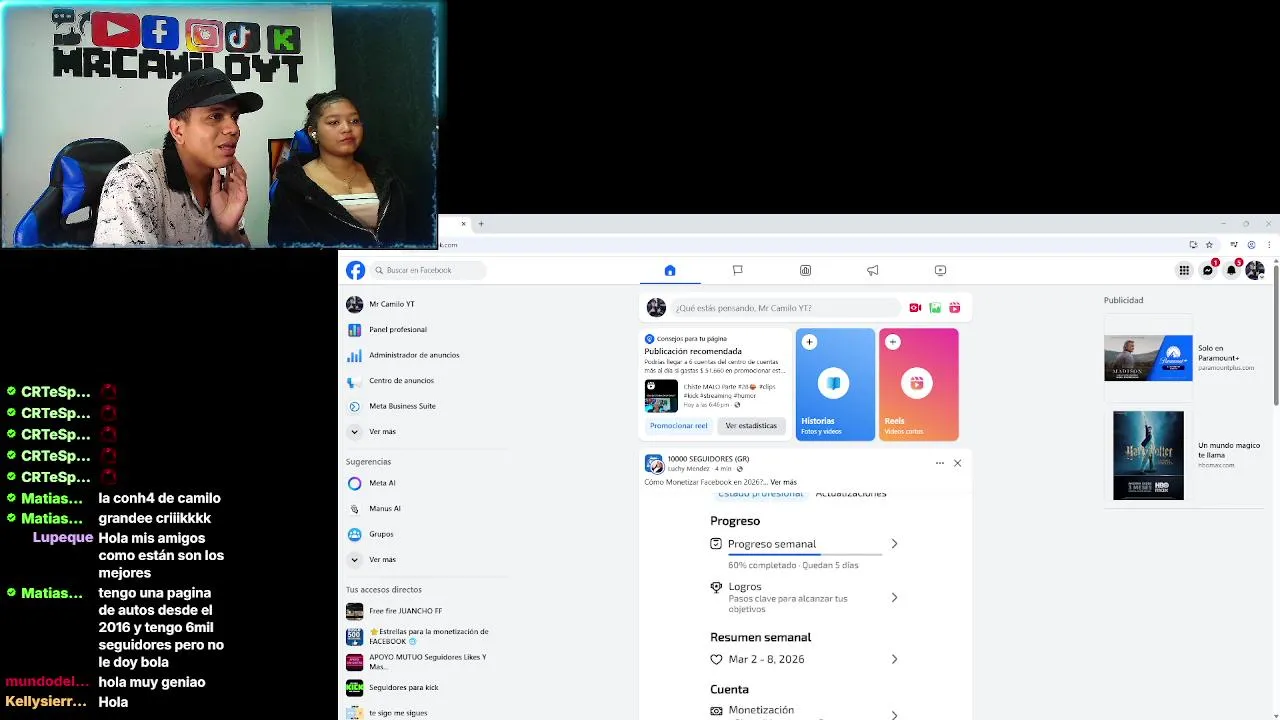Open the Home feed tab icon
Viewport: 1280px width, 720px height.
pyautogui.click(x=670, y=270)
